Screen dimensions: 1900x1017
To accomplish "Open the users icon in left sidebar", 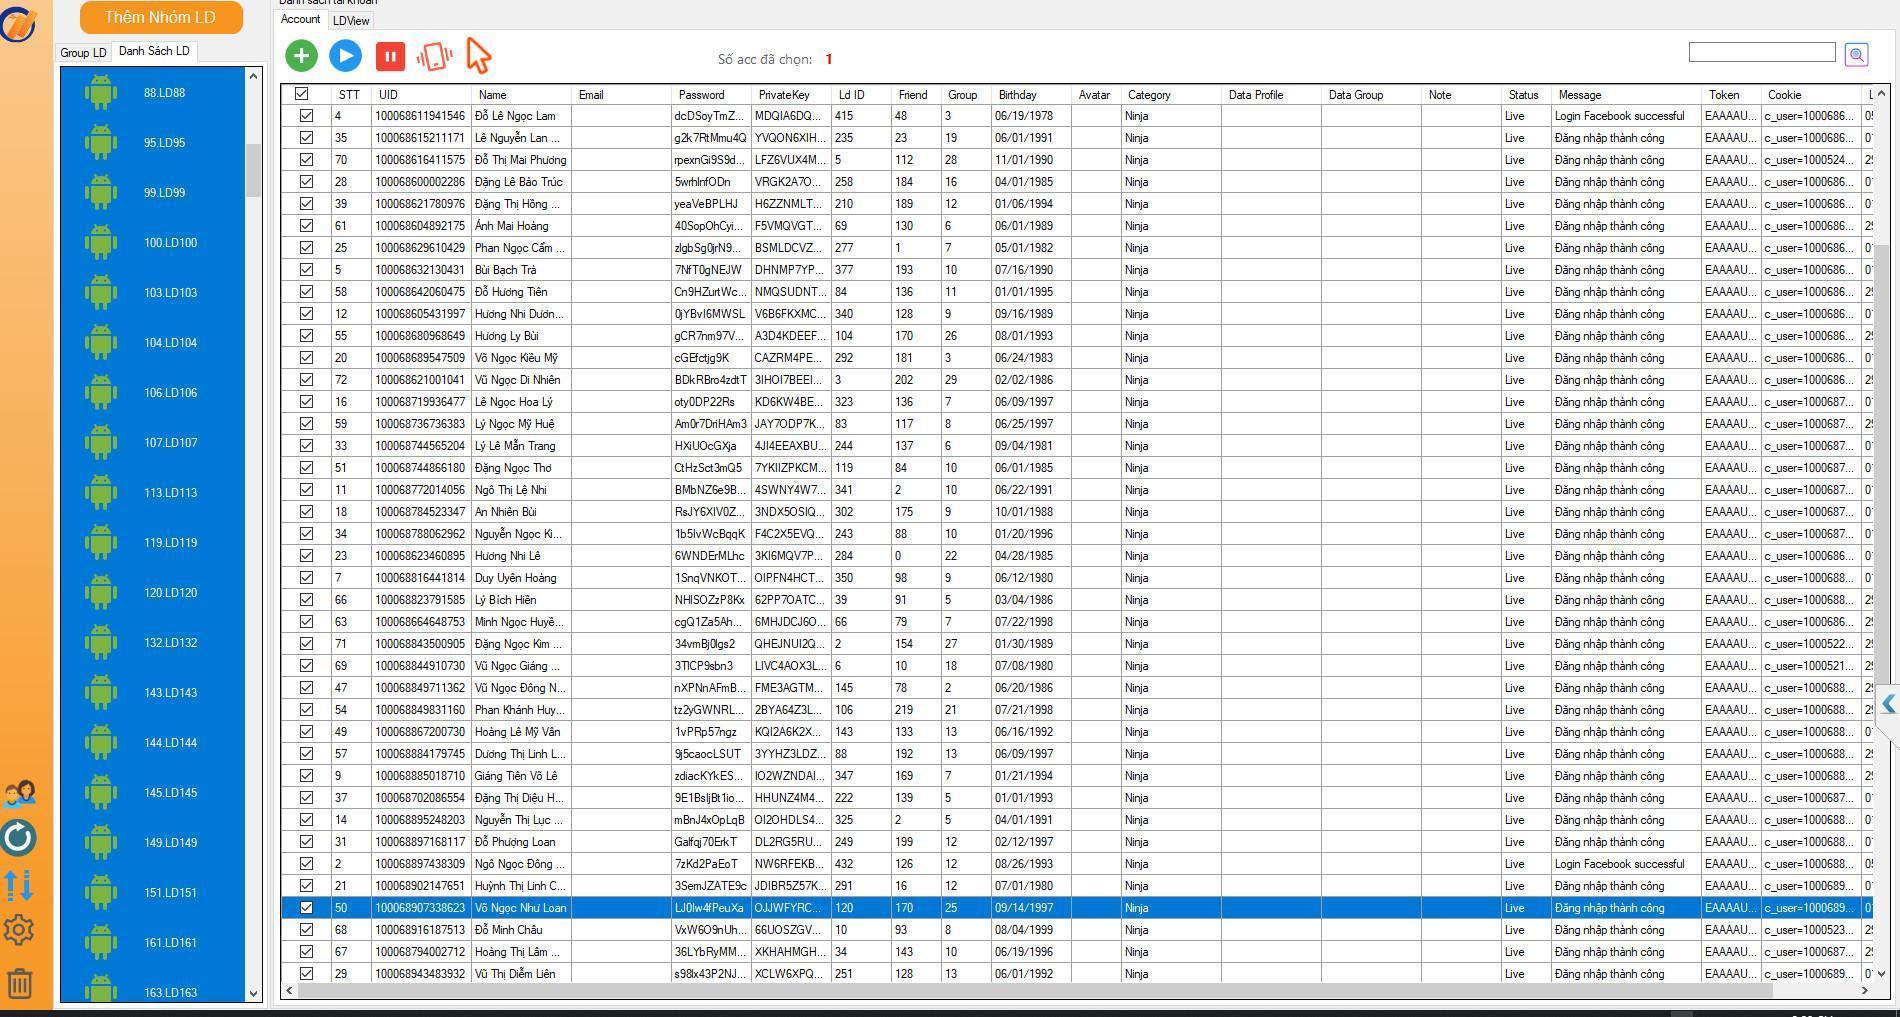I will click(20, 794).
